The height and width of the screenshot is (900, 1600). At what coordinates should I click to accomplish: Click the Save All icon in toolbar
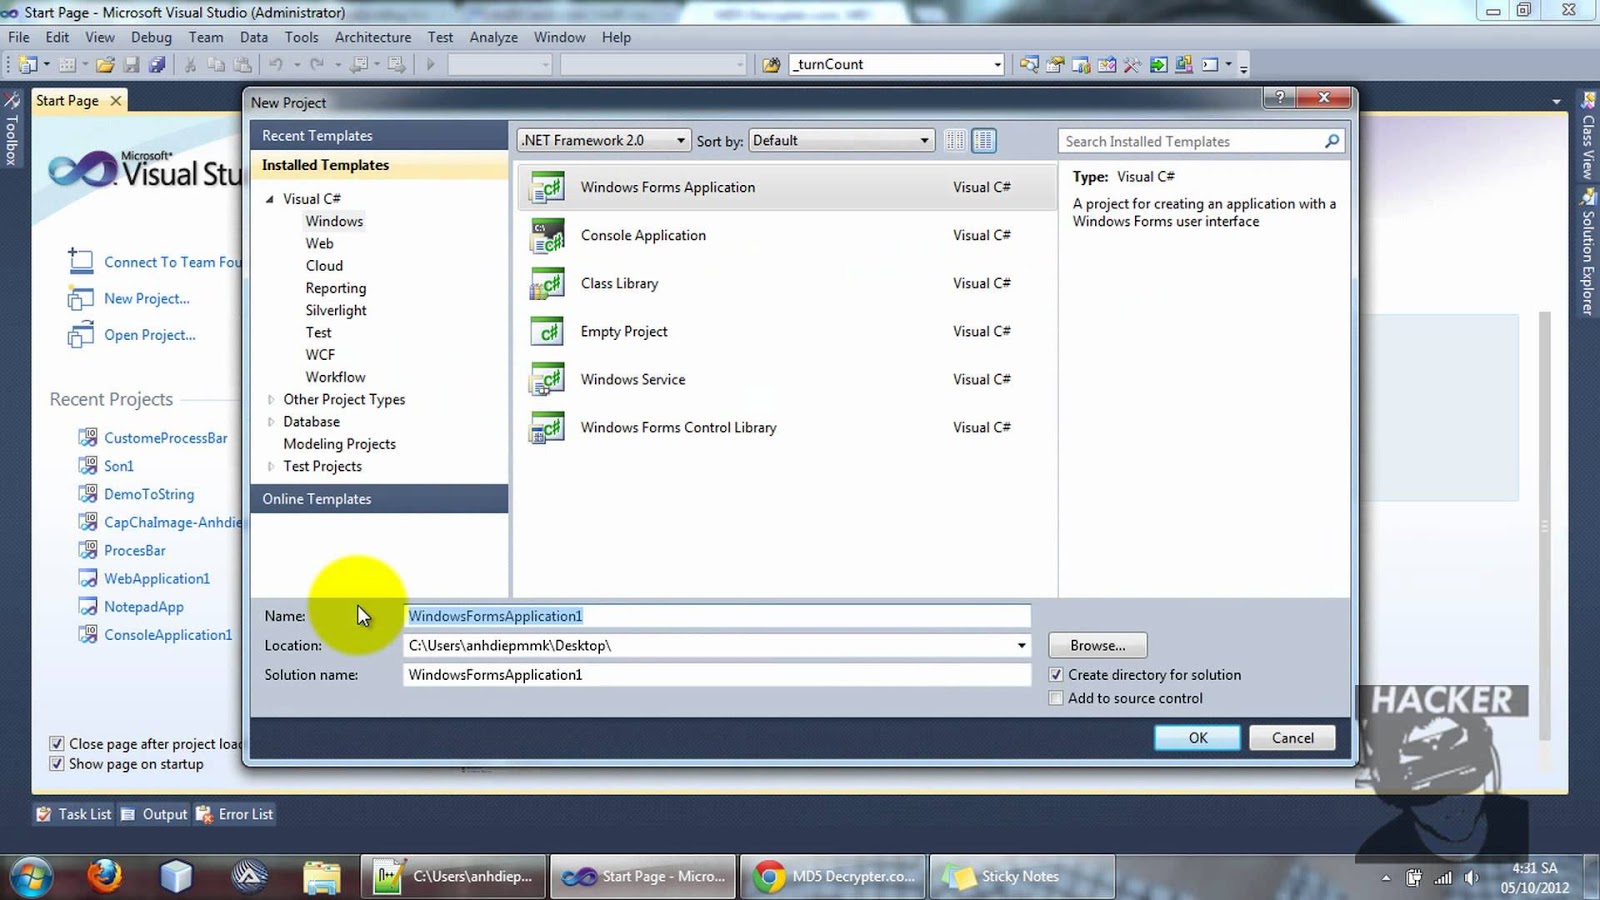tap(157, 64)
